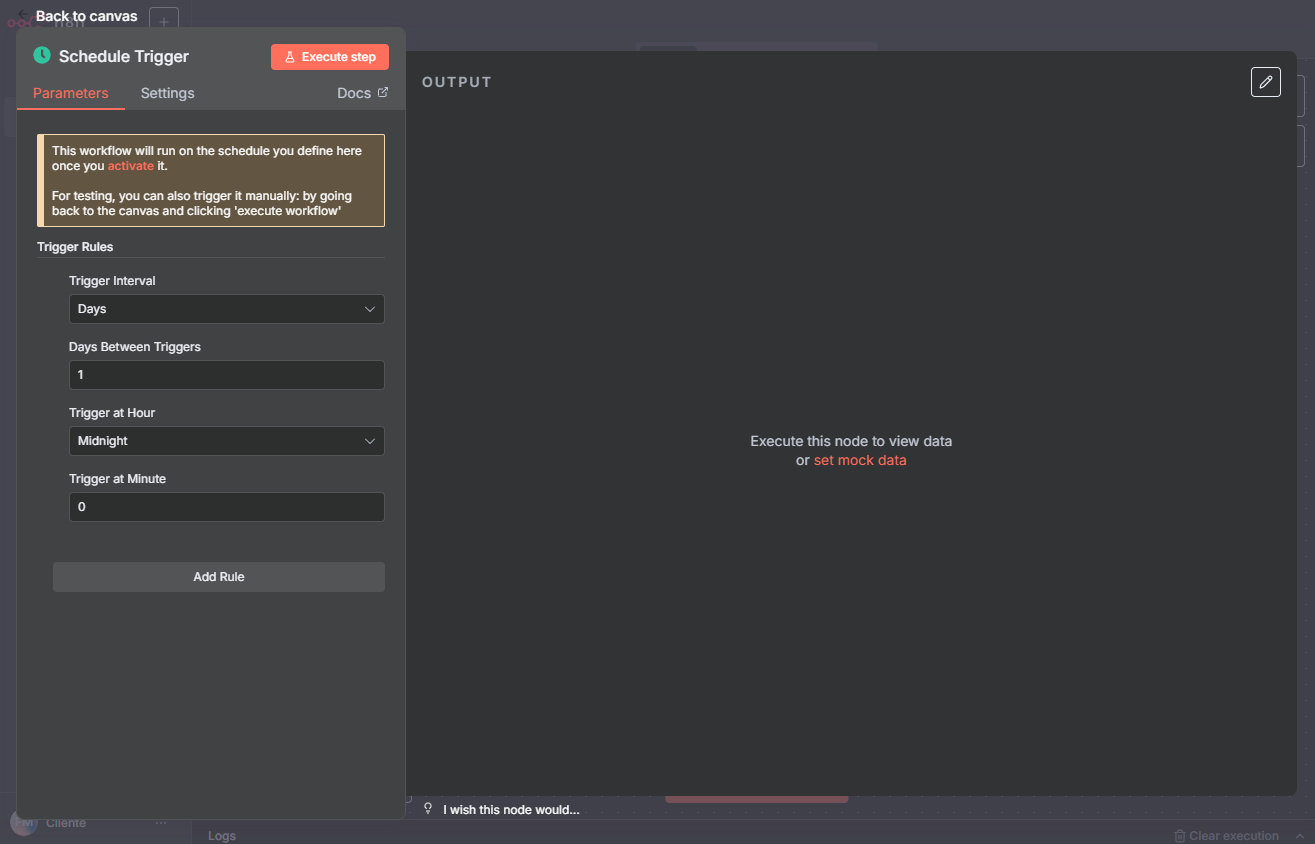The height and width of the screenshot is (844, 1315).
Task: Focus the Trigger at Minute input
Action: point(226,507)
